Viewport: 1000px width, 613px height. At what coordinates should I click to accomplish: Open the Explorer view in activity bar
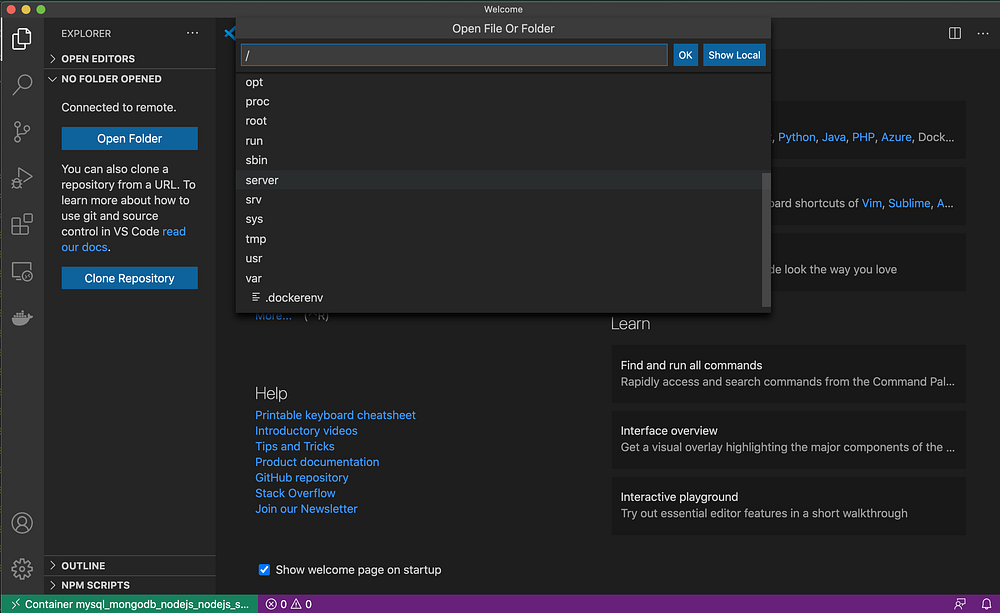coord(22,39)
